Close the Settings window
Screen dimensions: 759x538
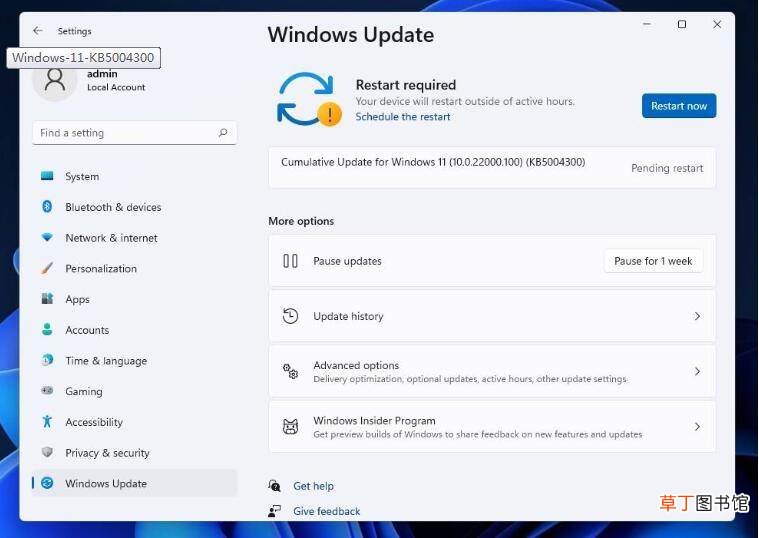point(717,24)
